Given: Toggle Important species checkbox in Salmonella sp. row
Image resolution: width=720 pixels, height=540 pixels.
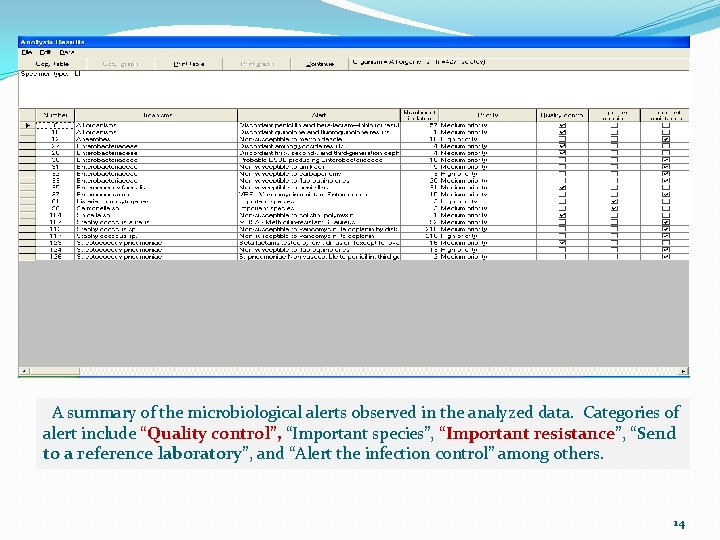Looking at the screenshot, I should coord(615,208).
